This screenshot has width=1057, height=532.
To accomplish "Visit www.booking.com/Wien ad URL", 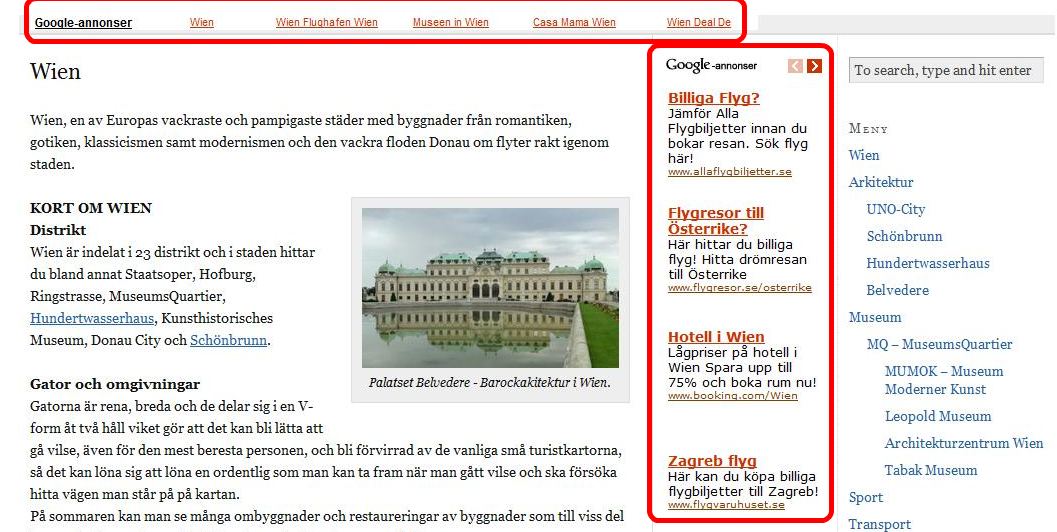I will click(x=733, y=395).
